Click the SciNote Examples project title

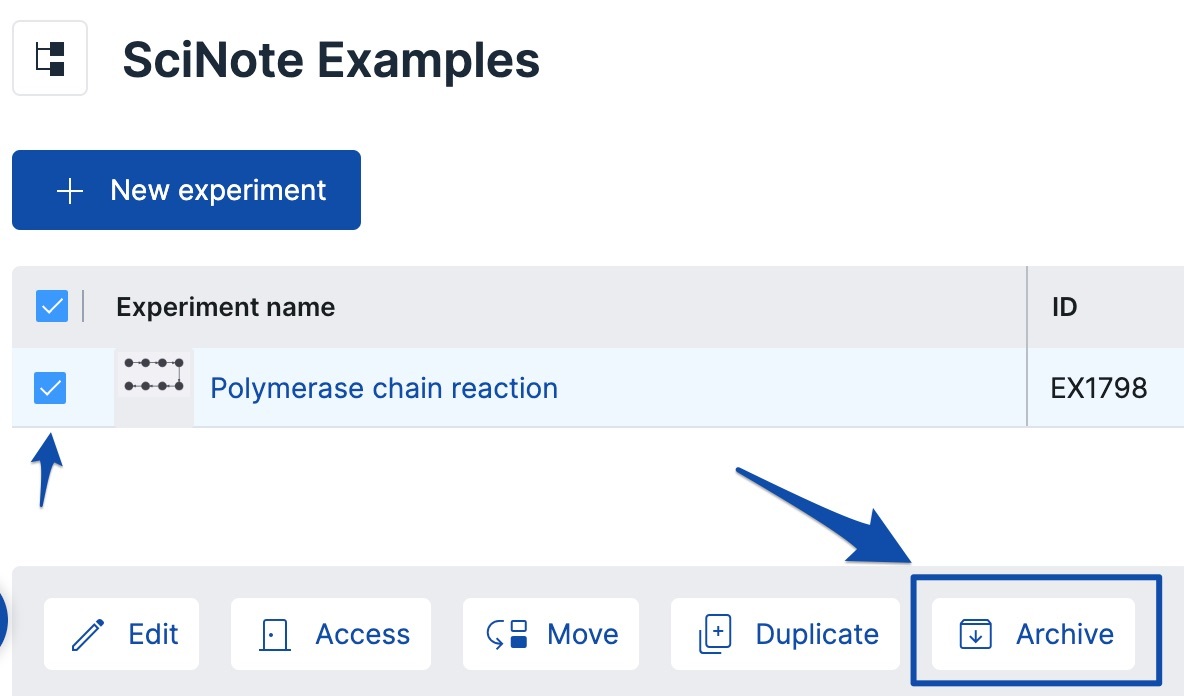(331, 60)
